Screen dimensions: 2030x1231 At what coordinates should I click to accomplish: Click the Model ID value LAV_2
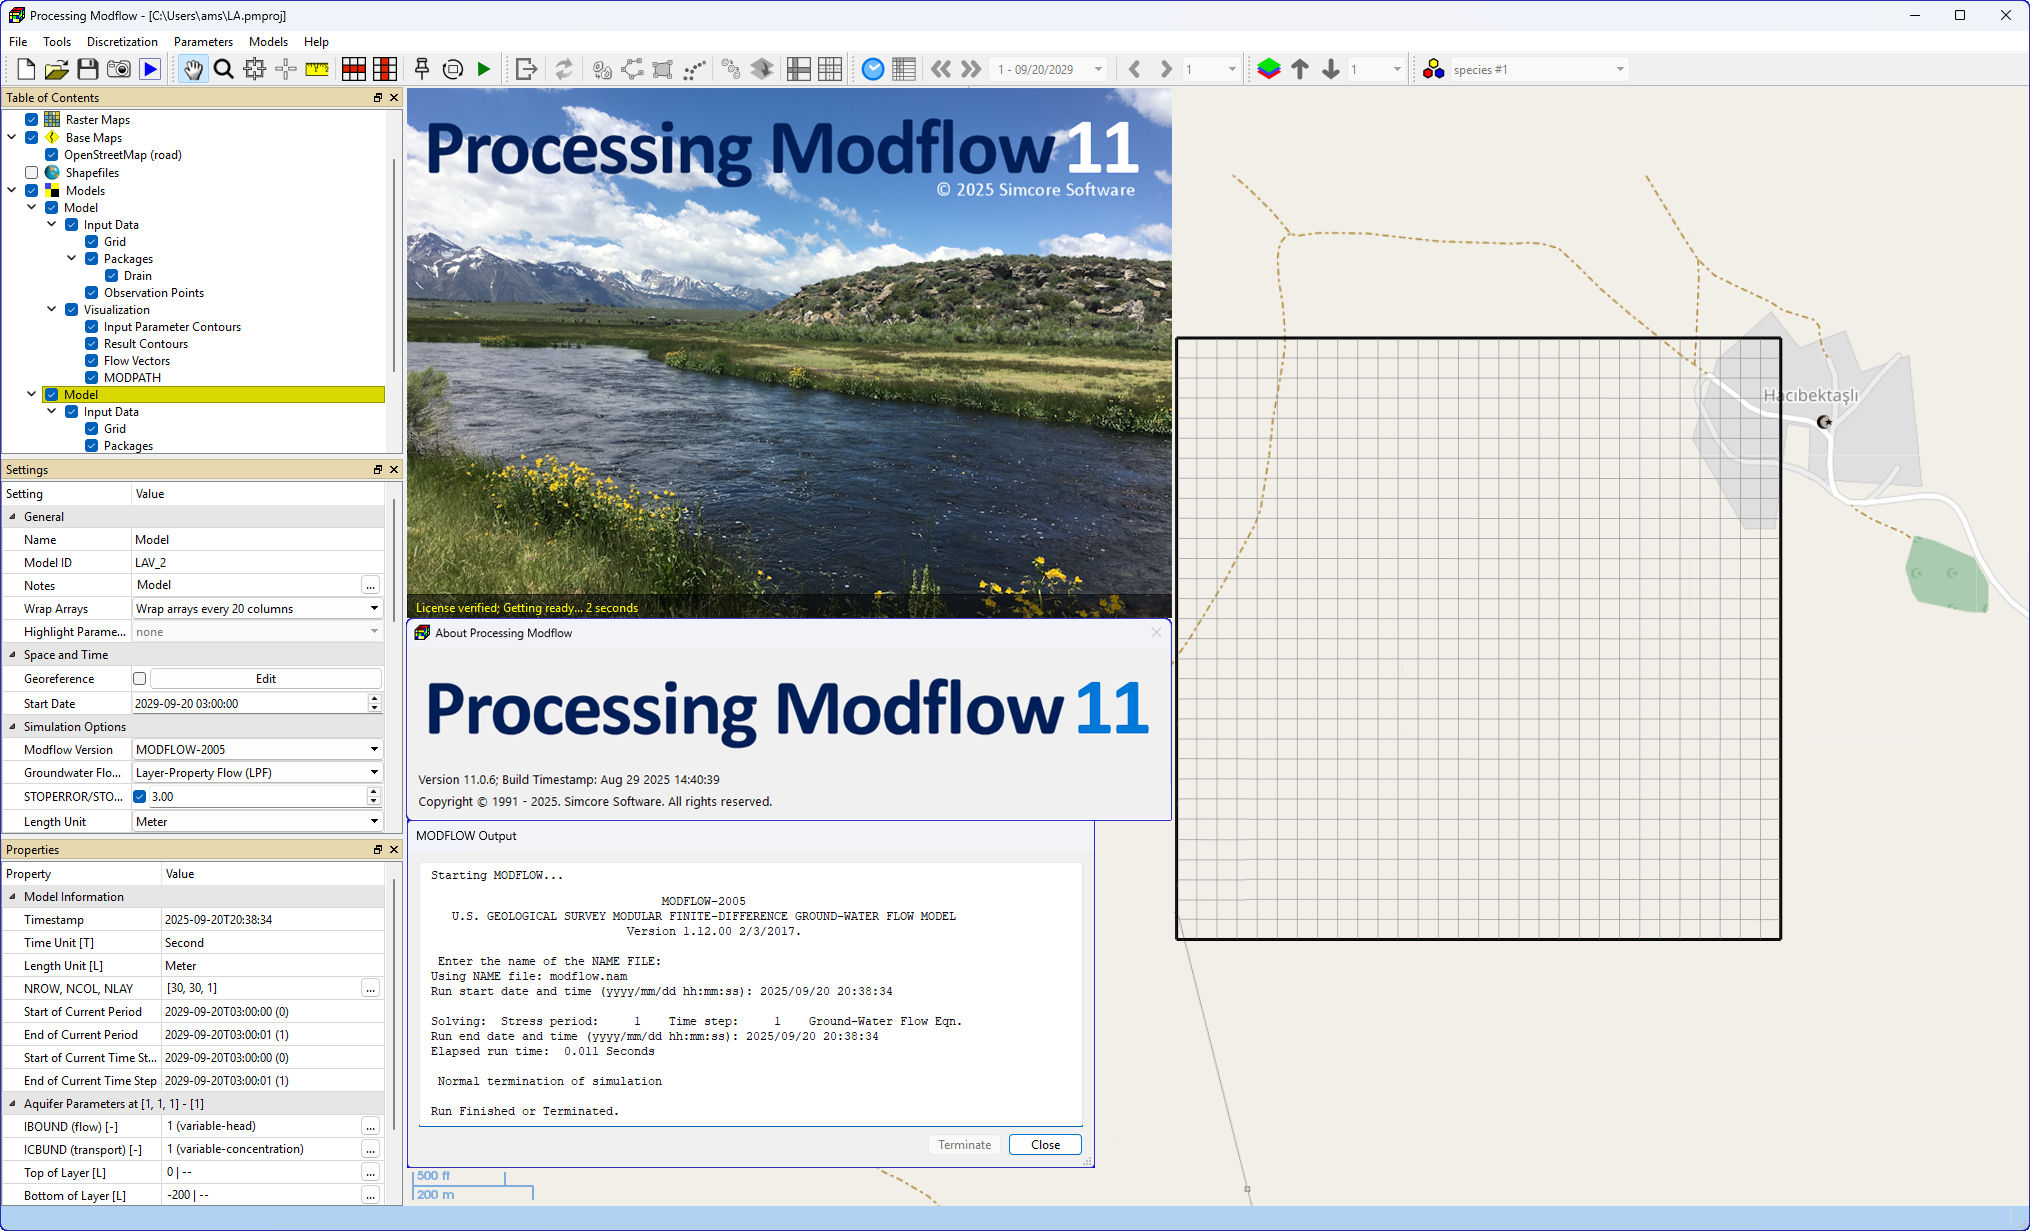pos(151,563)
